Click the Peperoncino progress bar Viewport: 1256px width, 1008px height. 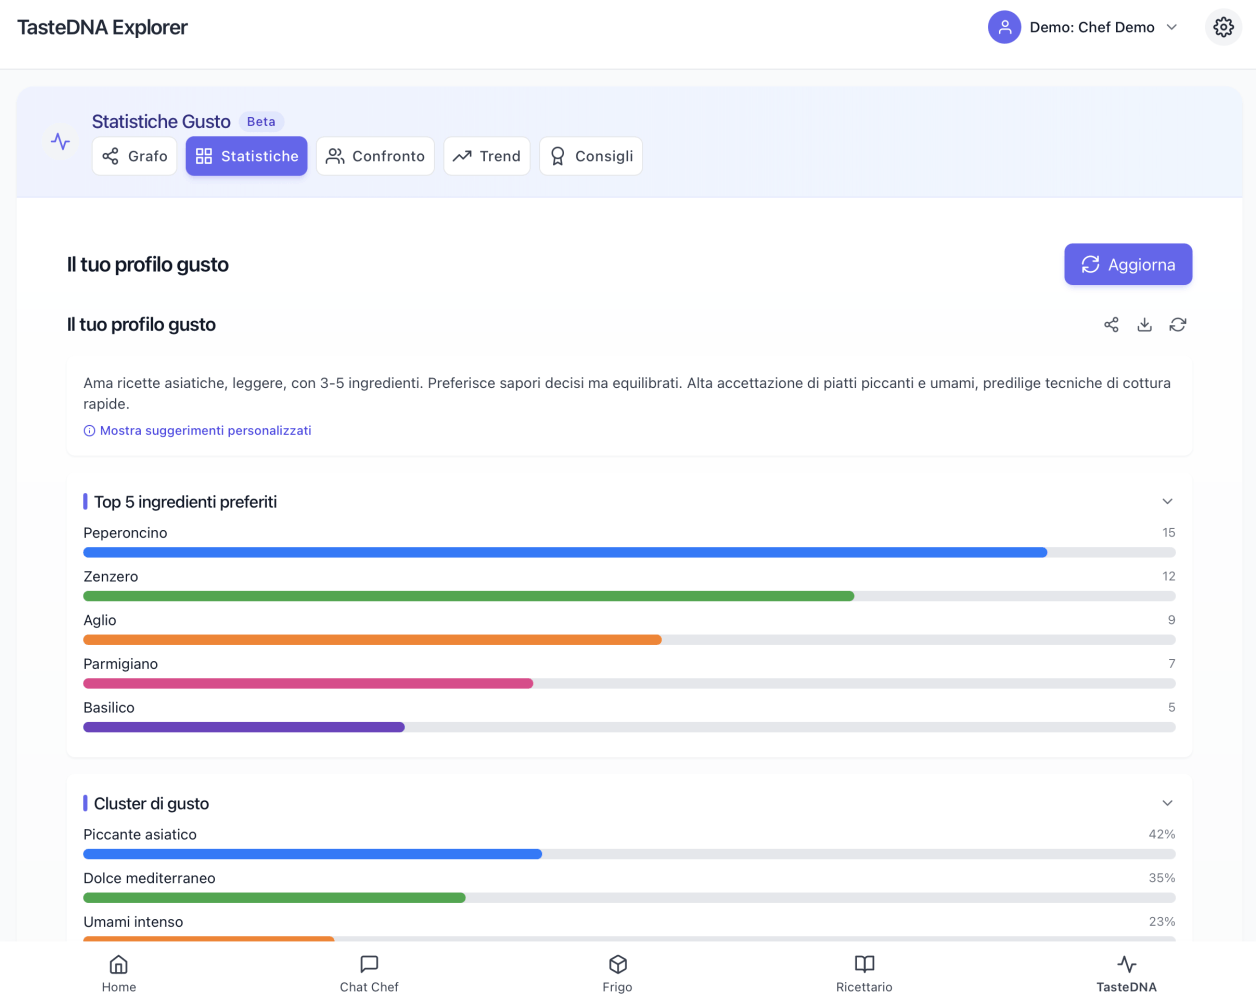(628, 552)
